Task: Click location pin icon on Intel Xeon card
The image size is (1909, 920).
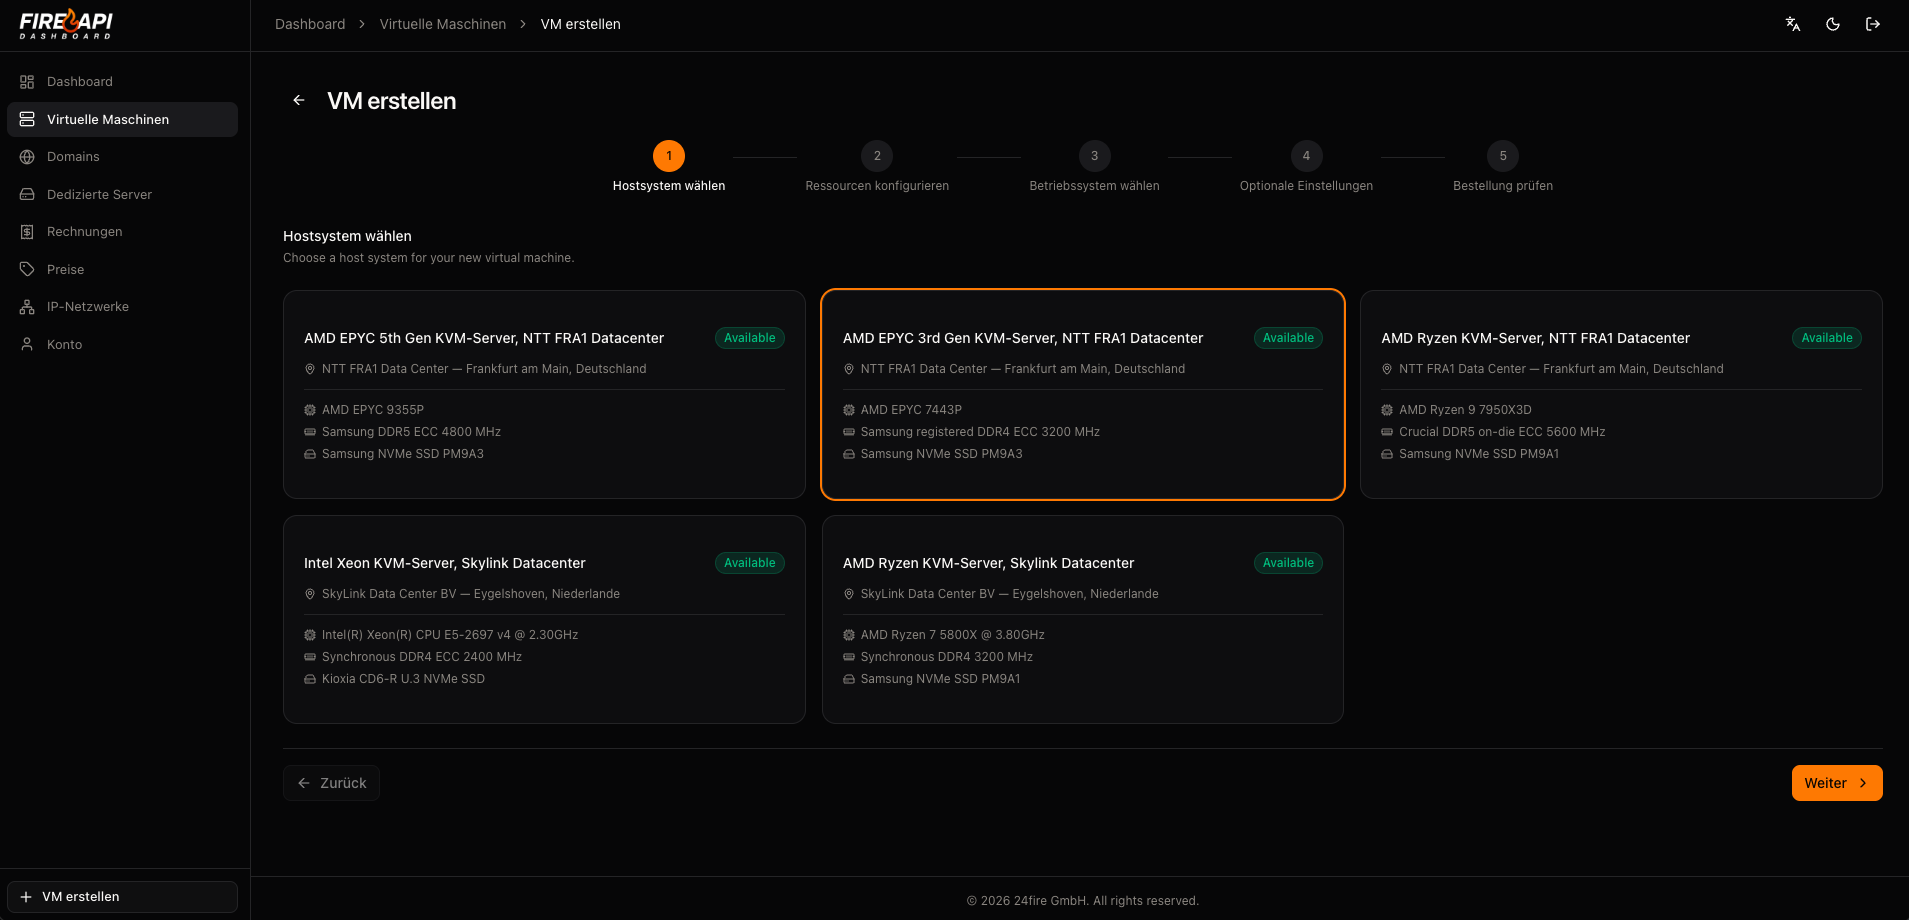Action: [x=310, y=594]
